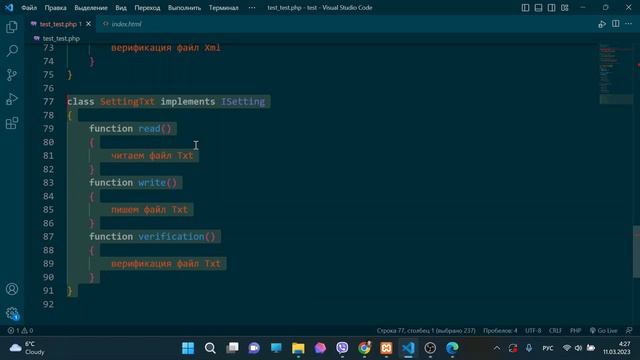This screenshot has height=360, width=640.
Task: Click test_test.php in the breadcrumb
Action: [61, 38]
